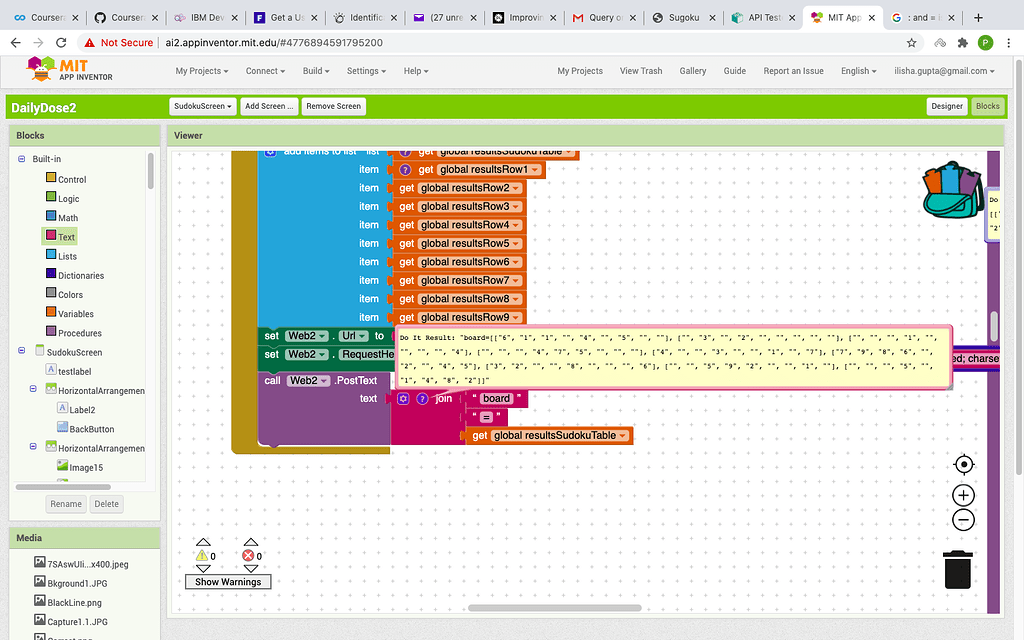
Task: Open the global resultsSudokuTable dropdown in join
Action: click(x=622, y=436)
